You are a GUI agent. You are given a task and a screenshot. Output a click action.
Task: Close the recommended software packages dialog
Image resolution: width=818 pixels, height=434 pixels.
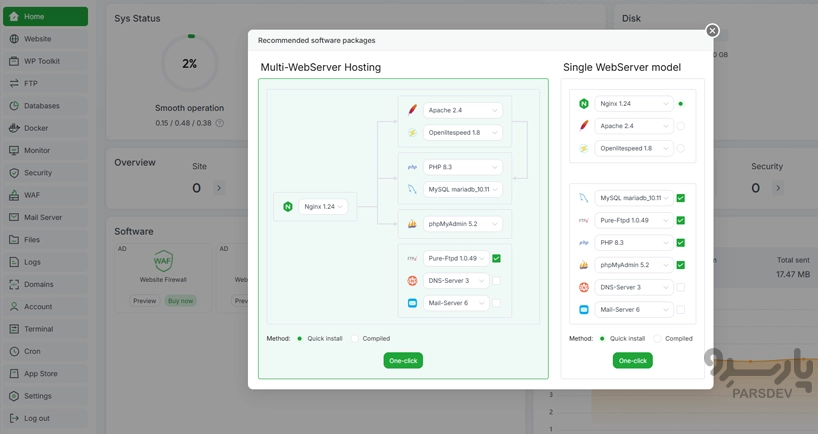click(x=712, y=31)
